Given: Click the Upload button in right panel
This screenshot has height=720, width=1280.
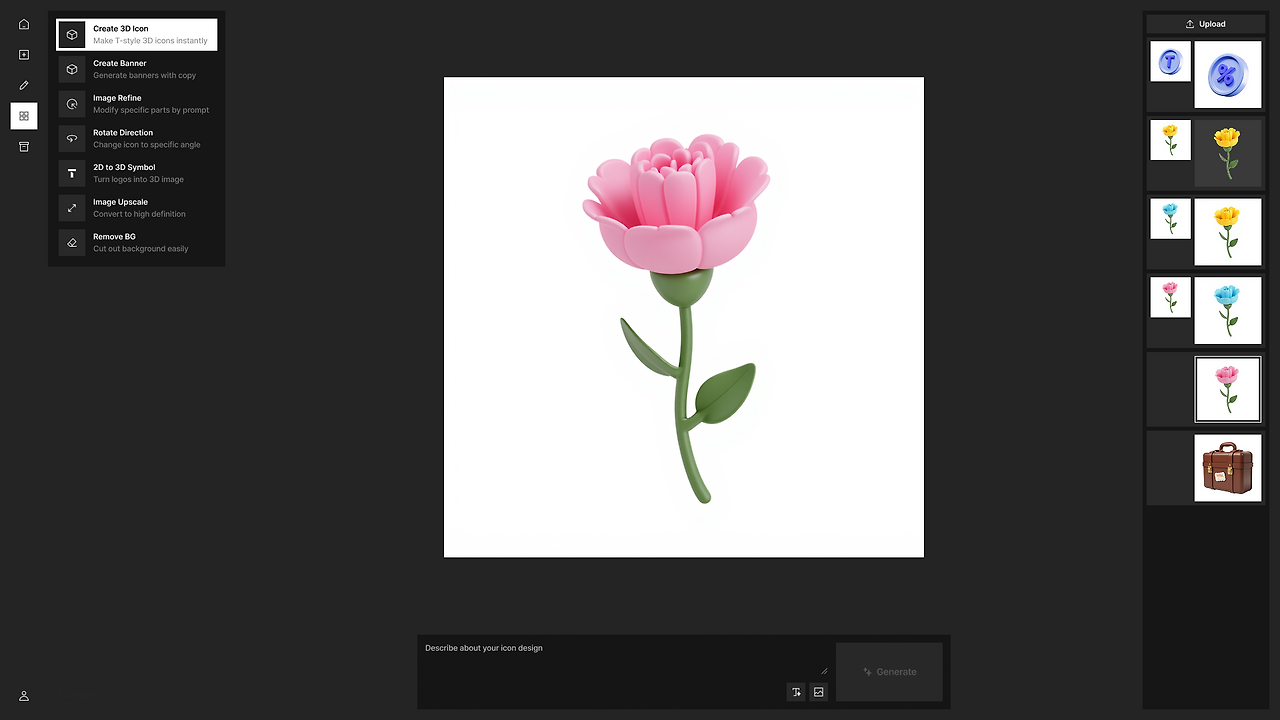Looking at the screenshot, I should [1205, 23].
